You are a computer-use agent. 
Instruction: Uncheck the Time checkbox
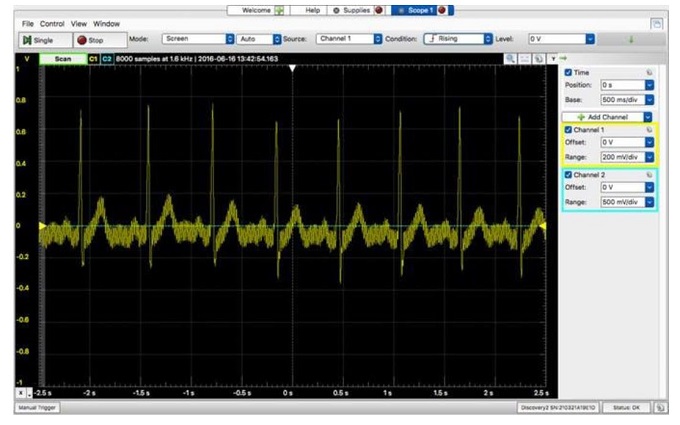click(x=569, y=72)
